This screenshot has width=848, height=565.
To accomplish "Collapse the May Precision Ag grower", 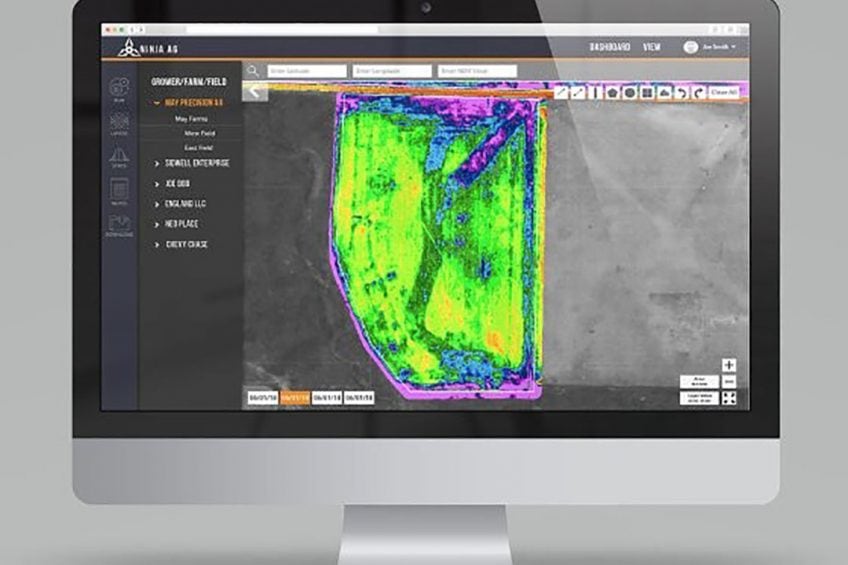I will [x=156, y=103].
